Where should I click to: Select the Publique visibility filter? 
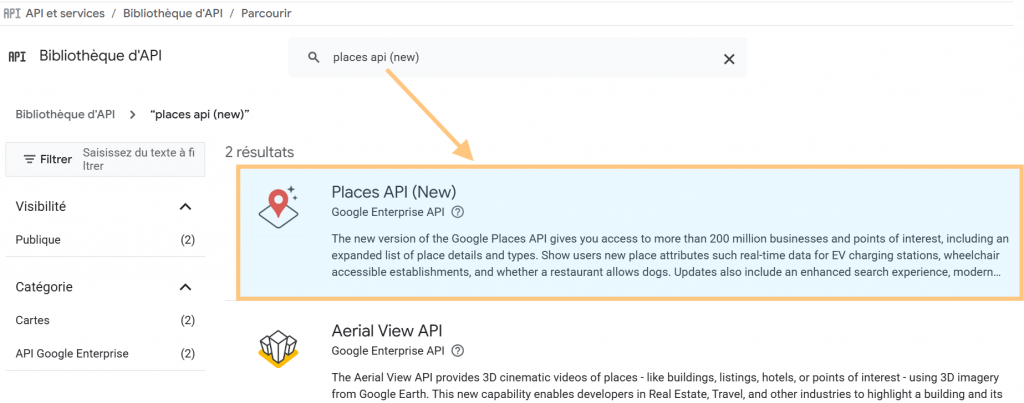pos(38,240)
